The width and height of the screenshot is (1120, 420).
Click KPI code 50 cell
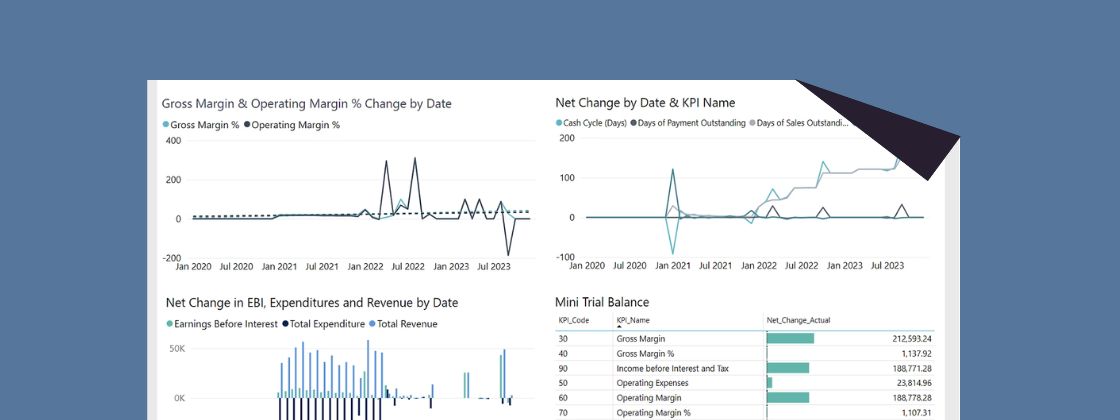[x=563, y=383]
